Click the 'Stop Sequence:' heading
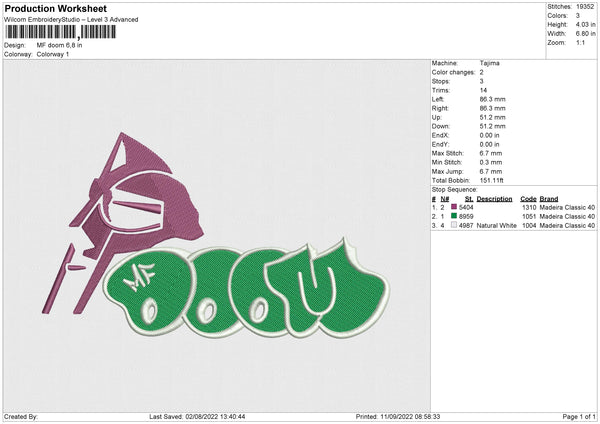600x424 pixels. (455, 190)
